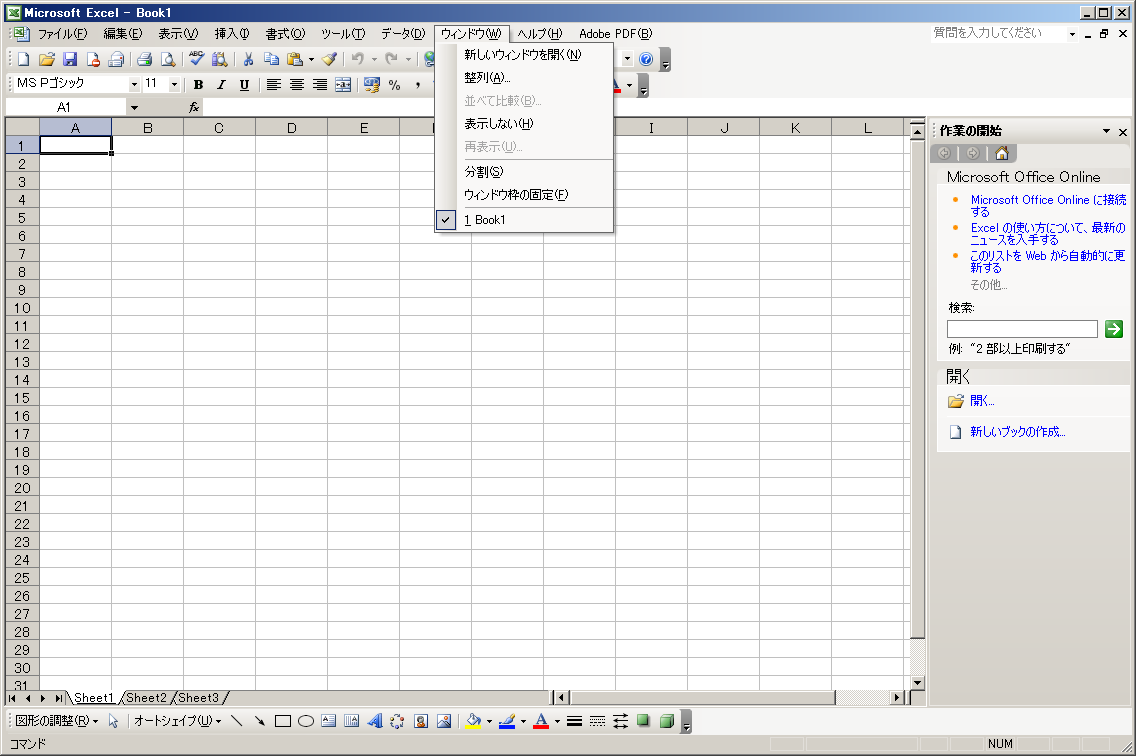This screenshot has width=1136, height=756.
Task: Choose ウィンドウ枠の固定 from the Window menu
Action: (515, 195)
